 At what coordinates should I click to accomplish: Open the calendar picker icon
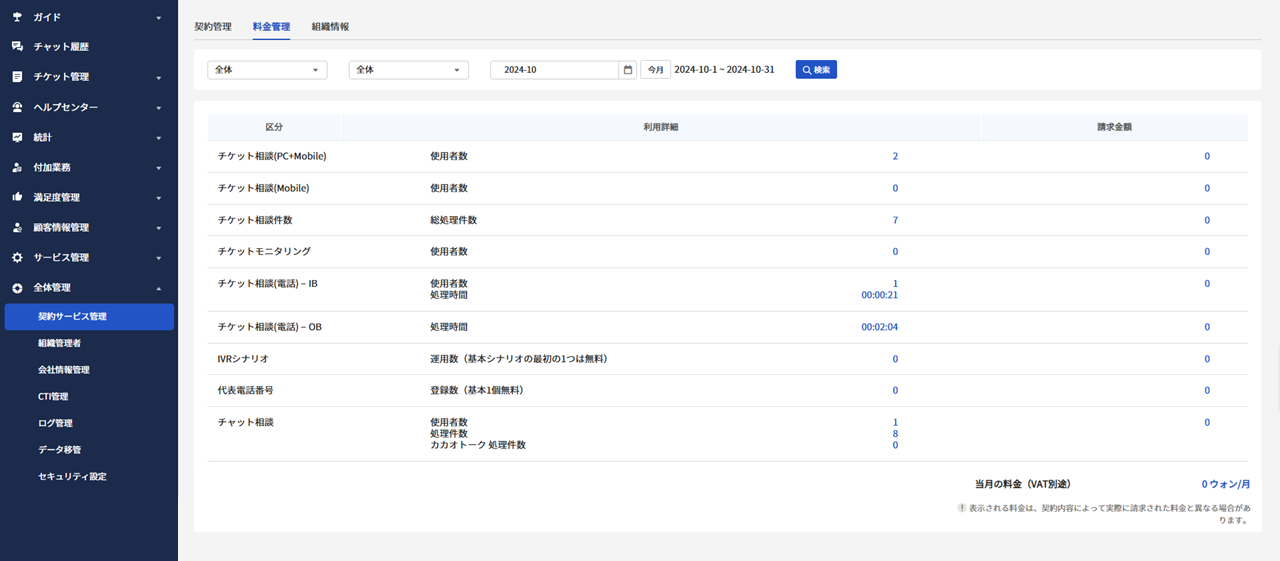628,70
